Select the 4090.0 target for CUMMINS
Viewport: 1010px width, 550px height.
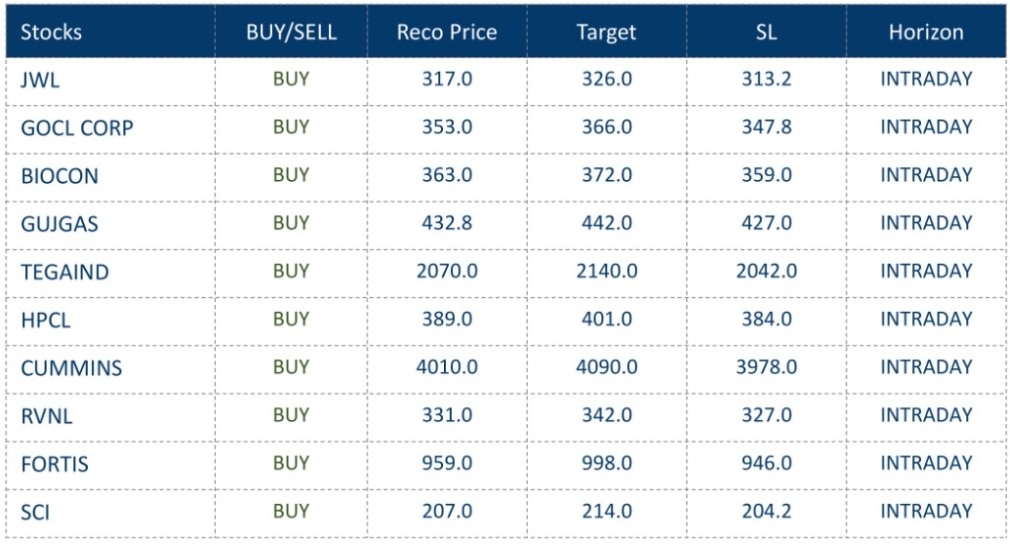tap(606, 367)
